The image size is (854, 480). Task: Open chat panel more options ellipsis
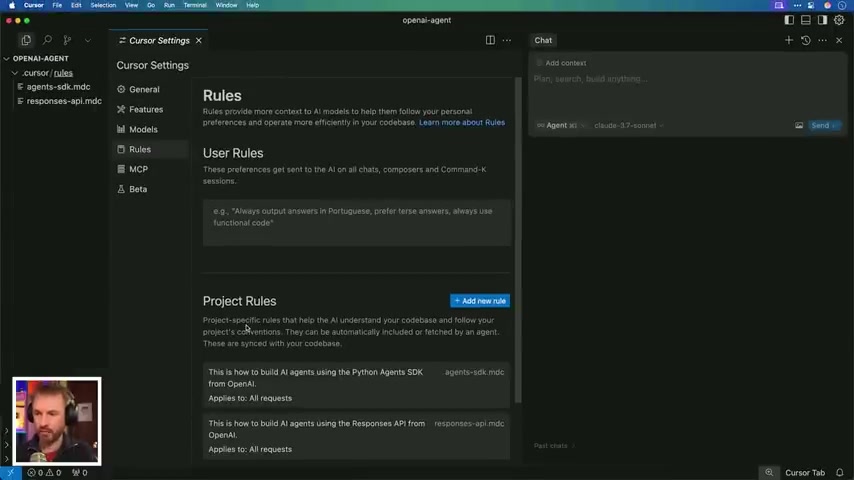[822, 40]
